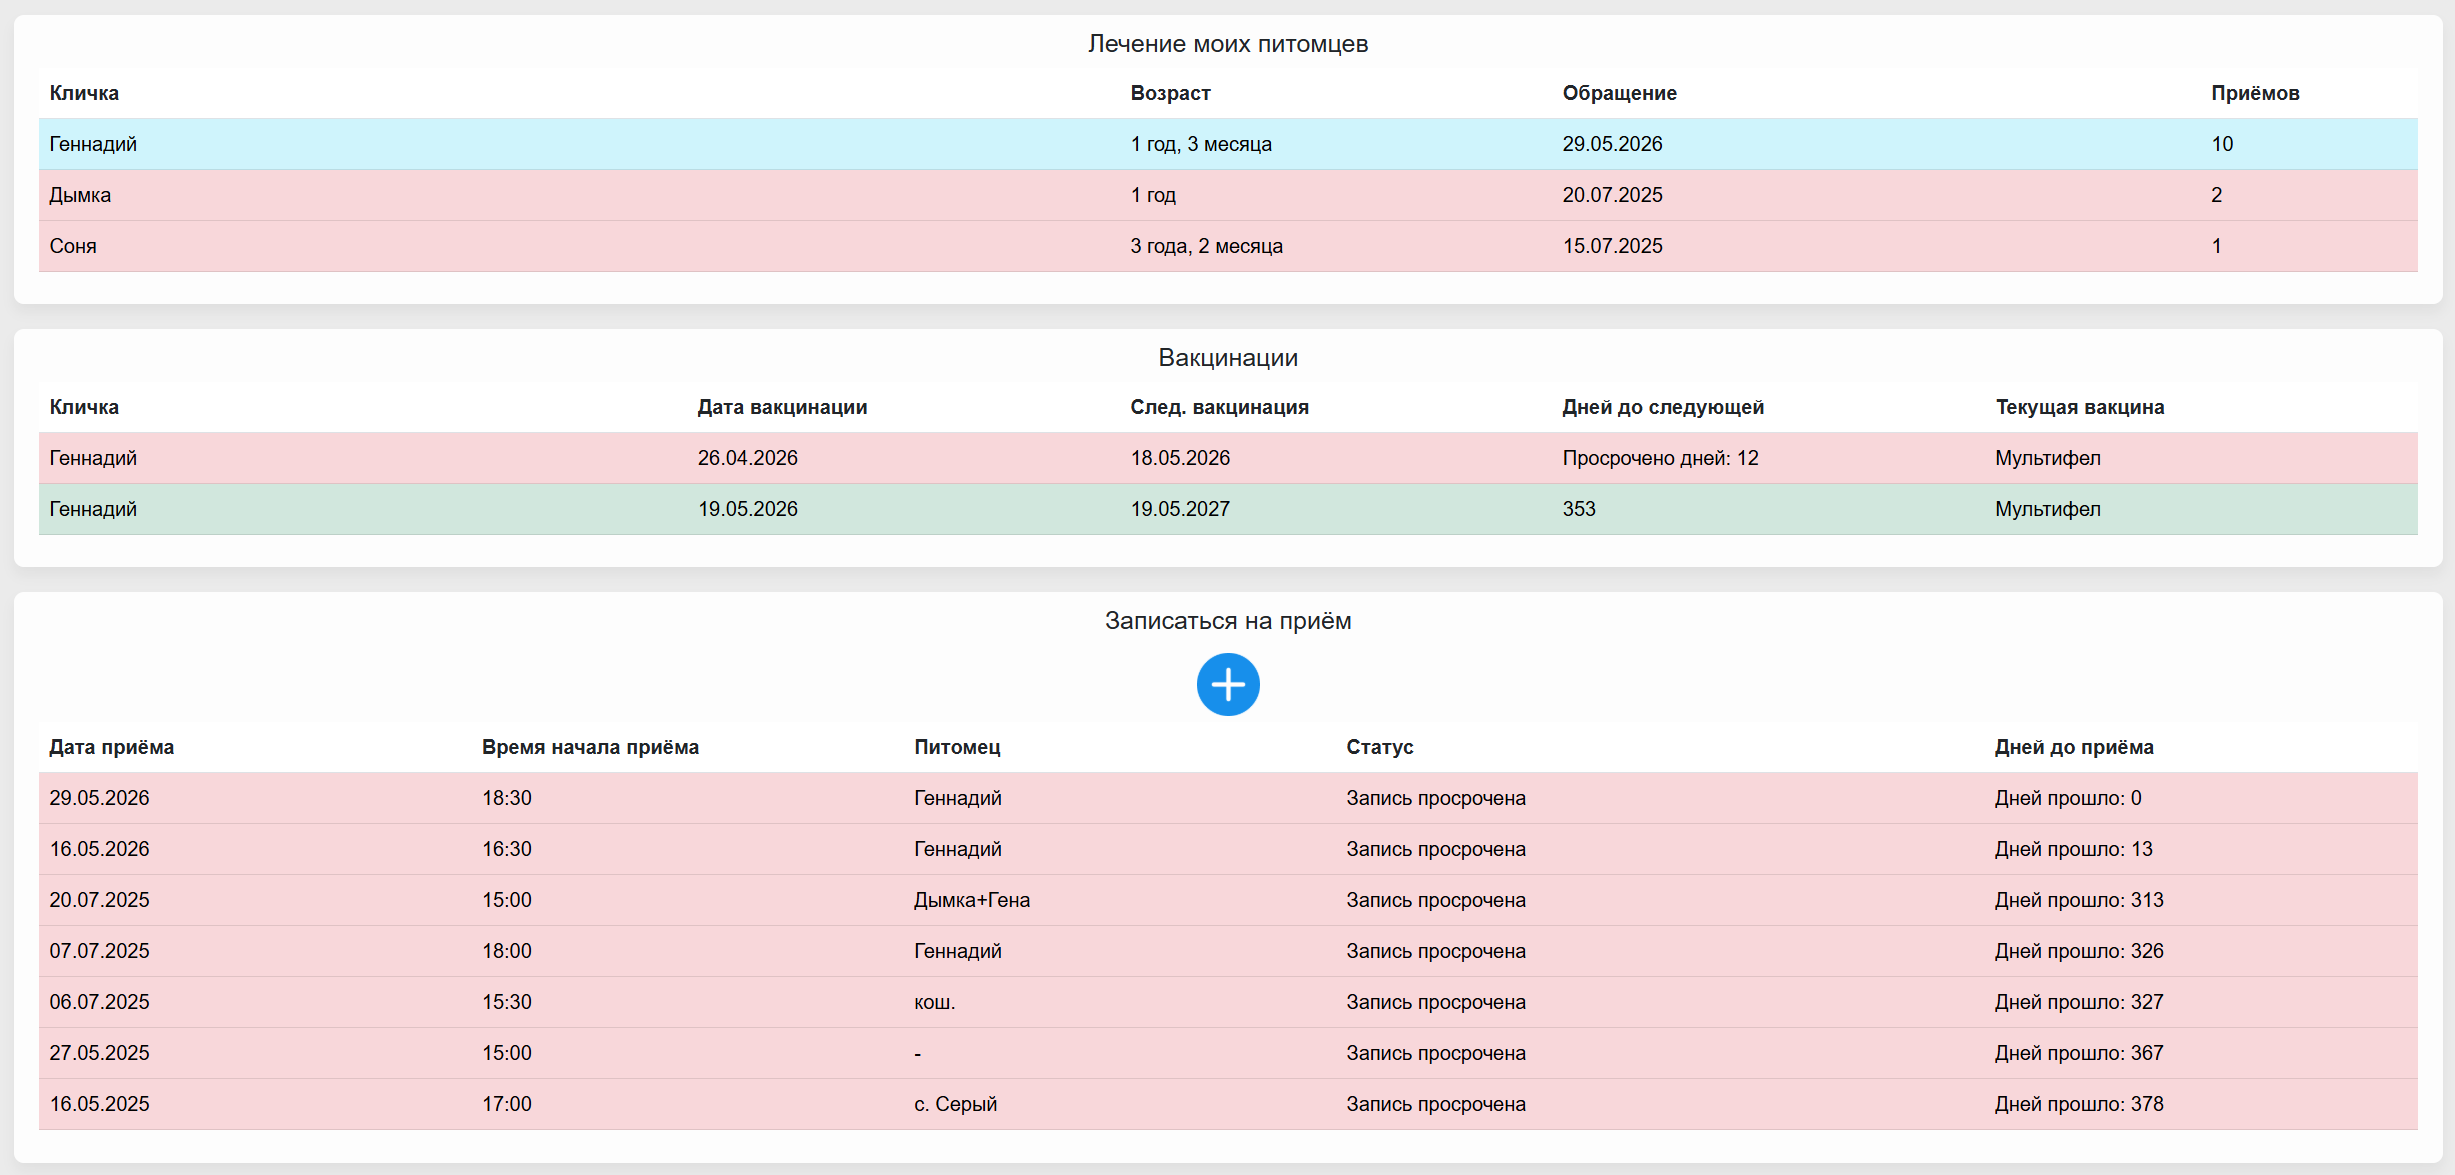2455x1175 pixels.
Task: Select the appointment showing Дней прошло: 367
Action: click(1228, 1053)
